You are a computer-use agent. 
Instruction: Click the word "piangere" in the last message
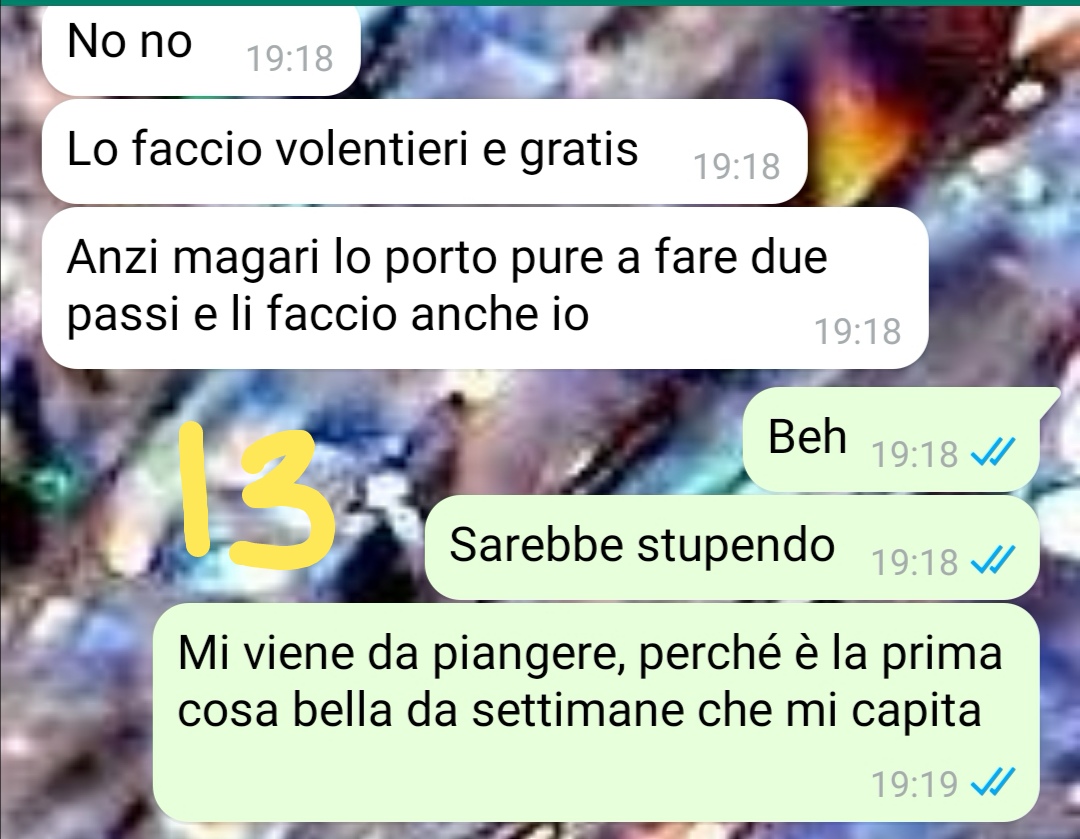click(x=523, y=656)
